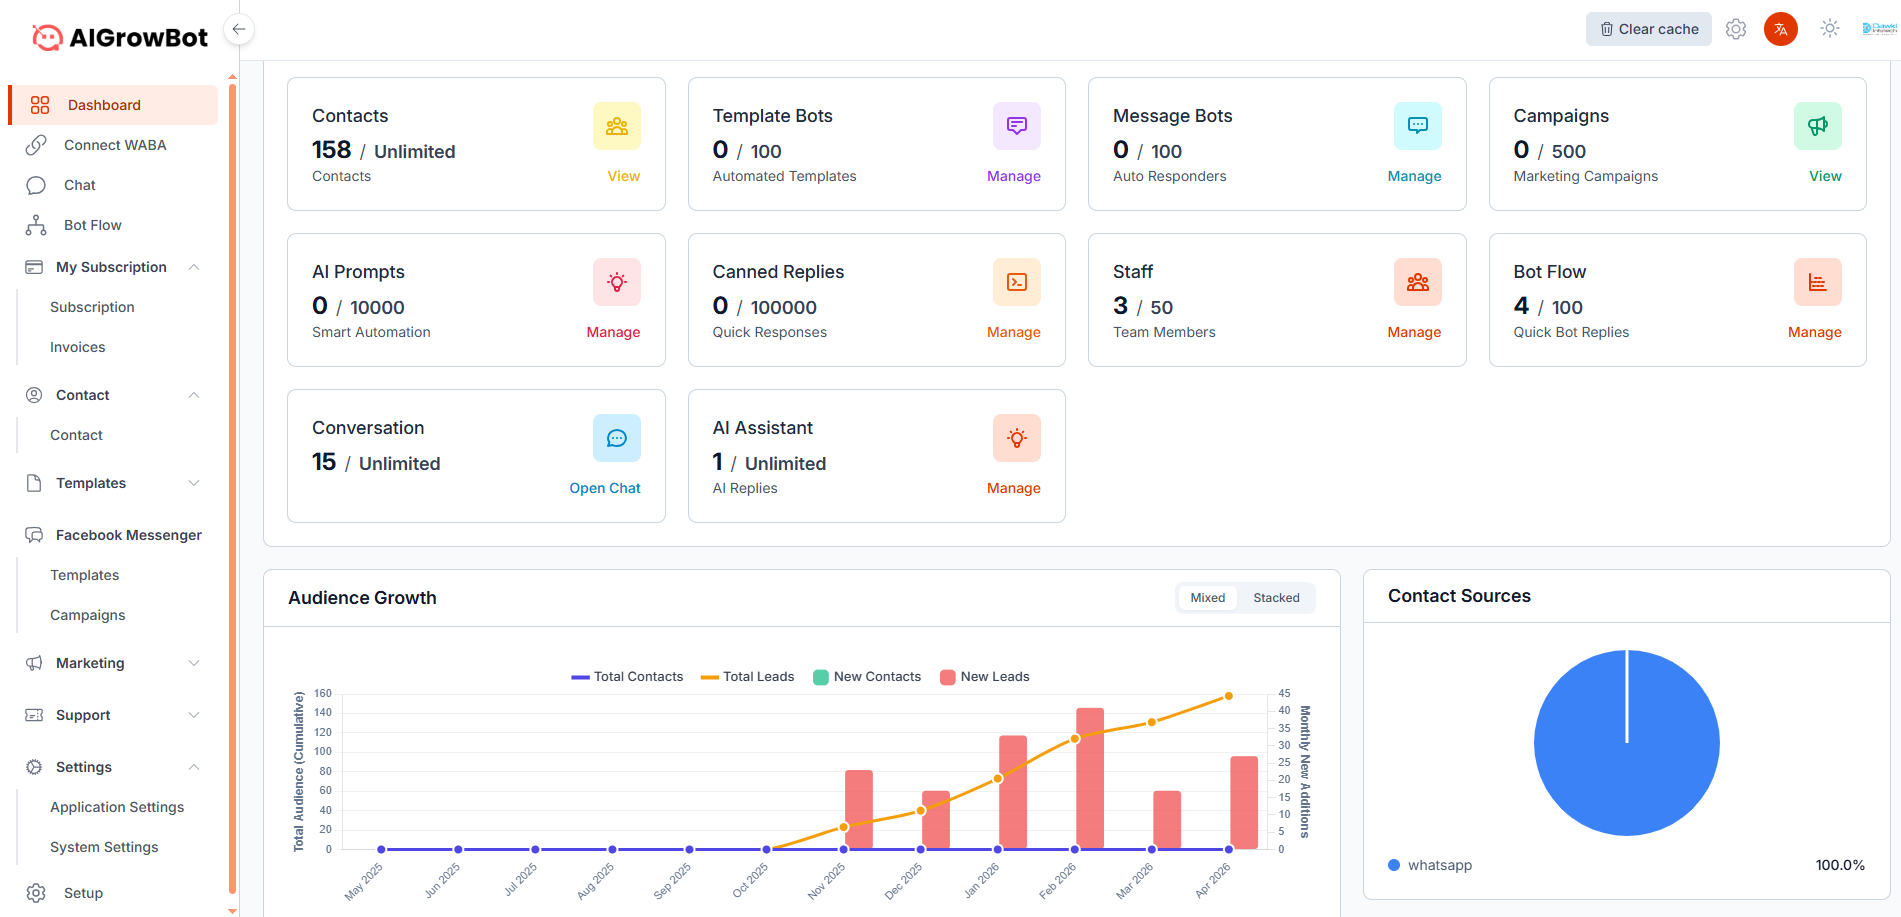This screenshot has width=1901, height=917.
Task: Select the Dashboard grid icon in sidebar
Action: pos(38,104)
